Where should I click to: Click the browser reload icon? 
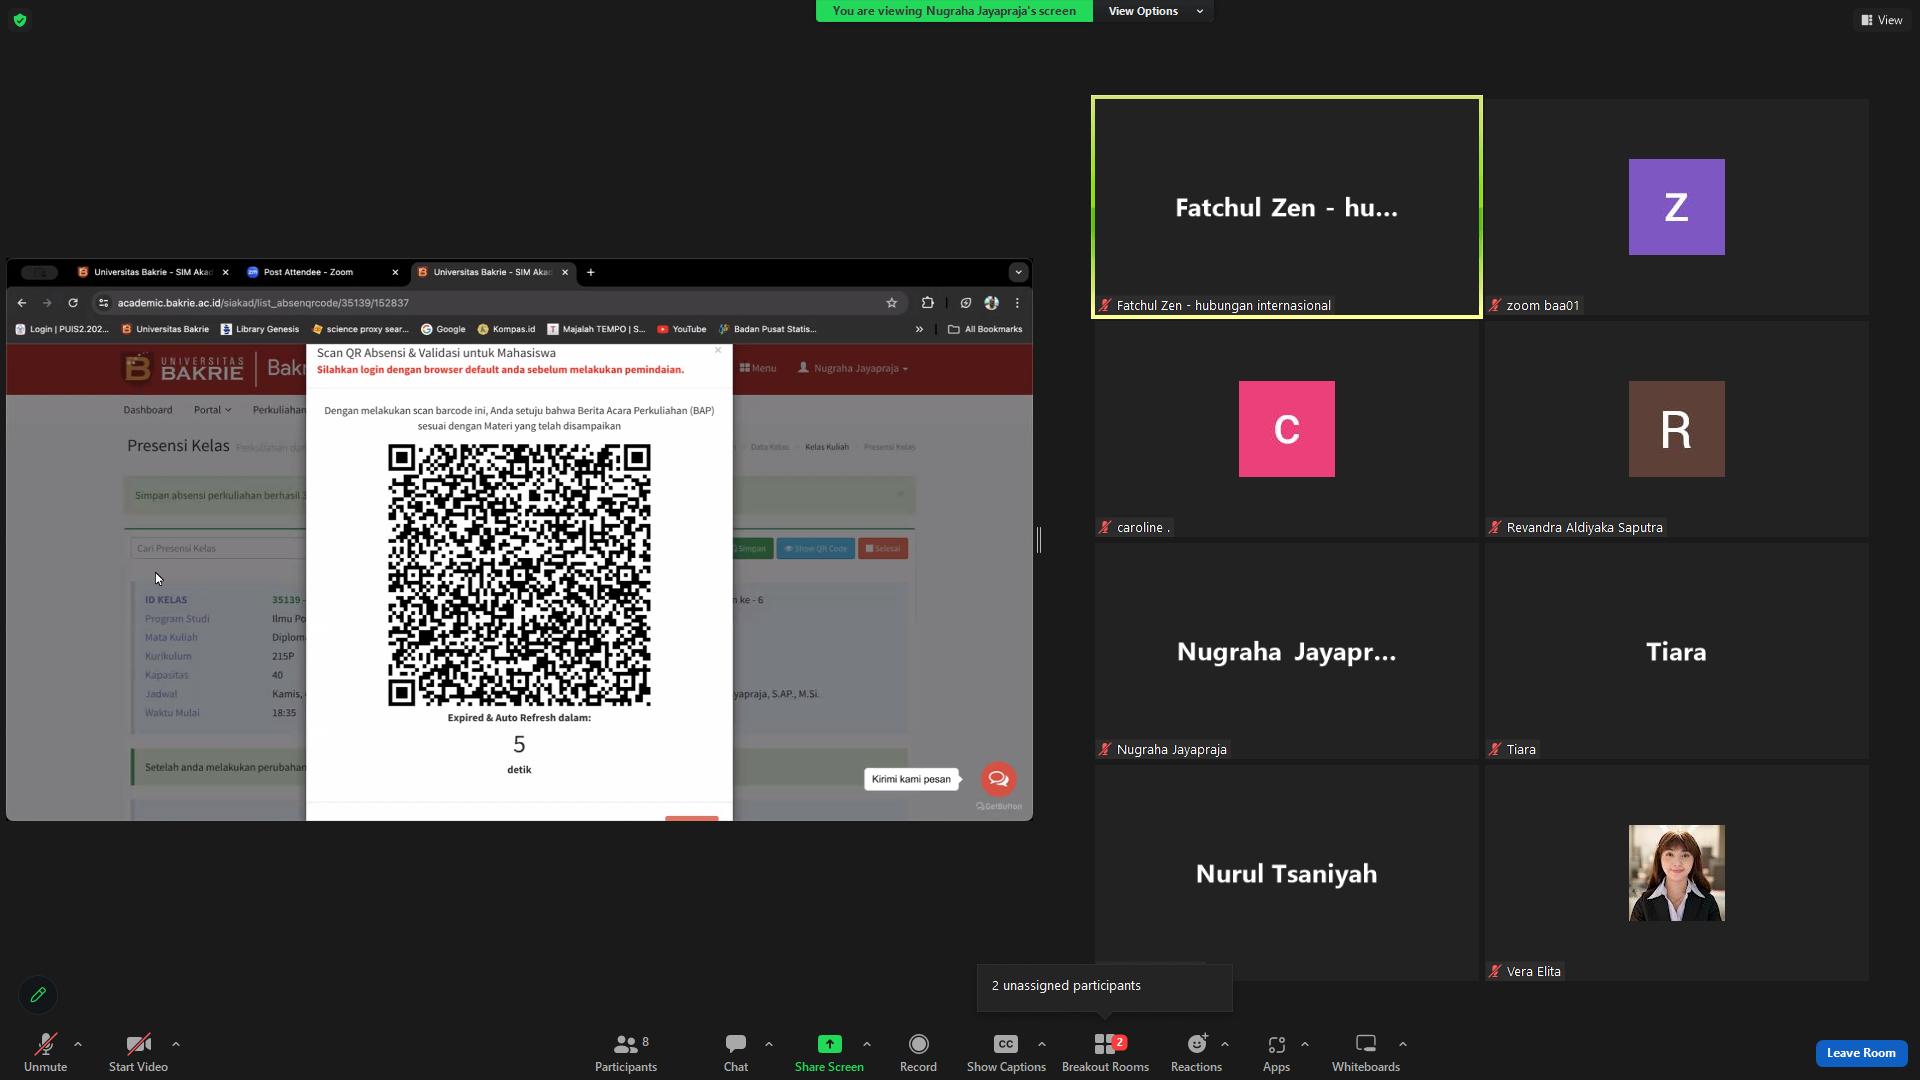(x=73, y=303)
